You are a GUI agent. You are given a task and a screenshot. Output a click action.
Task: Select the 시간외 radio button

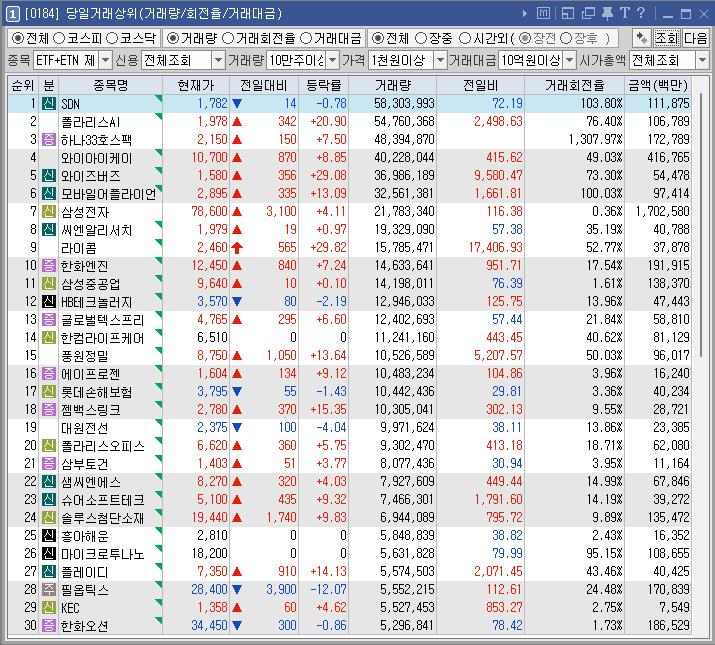click(x=465, y=38)
